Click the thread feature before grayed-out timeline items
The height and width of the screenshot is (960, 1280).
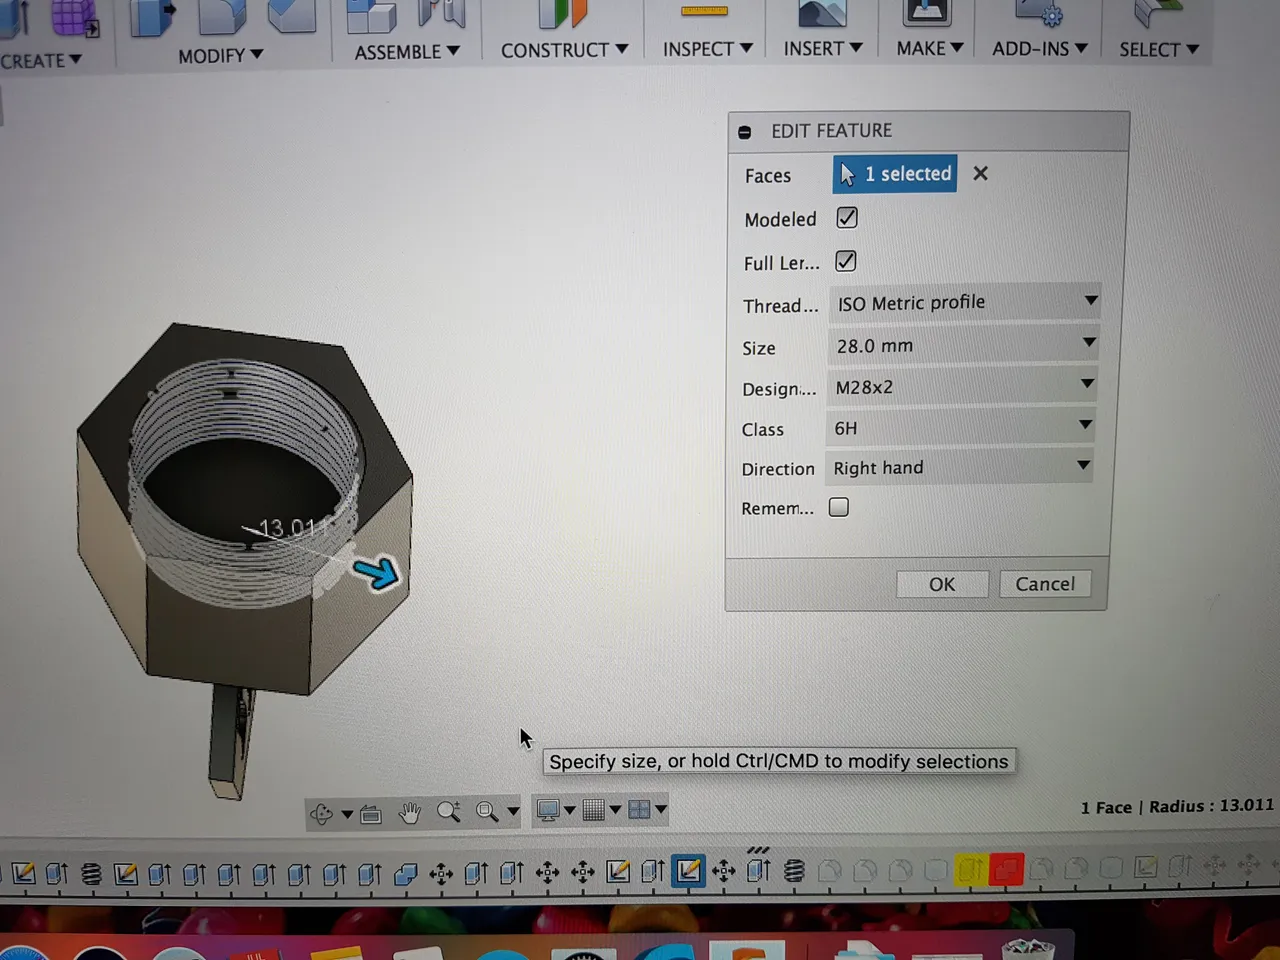coord(794,871)
